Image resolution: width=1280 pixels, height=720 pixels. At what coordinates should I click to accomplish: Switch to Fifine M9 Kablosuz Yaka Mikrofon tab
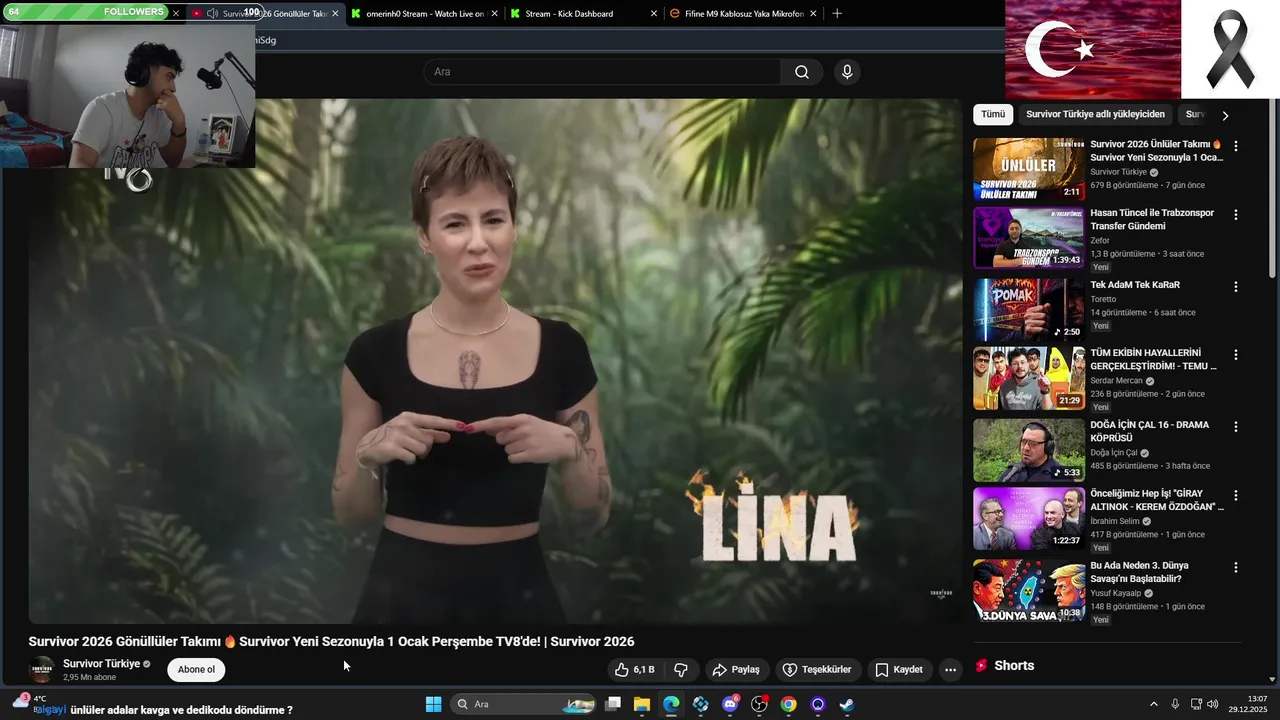point(742,14)
